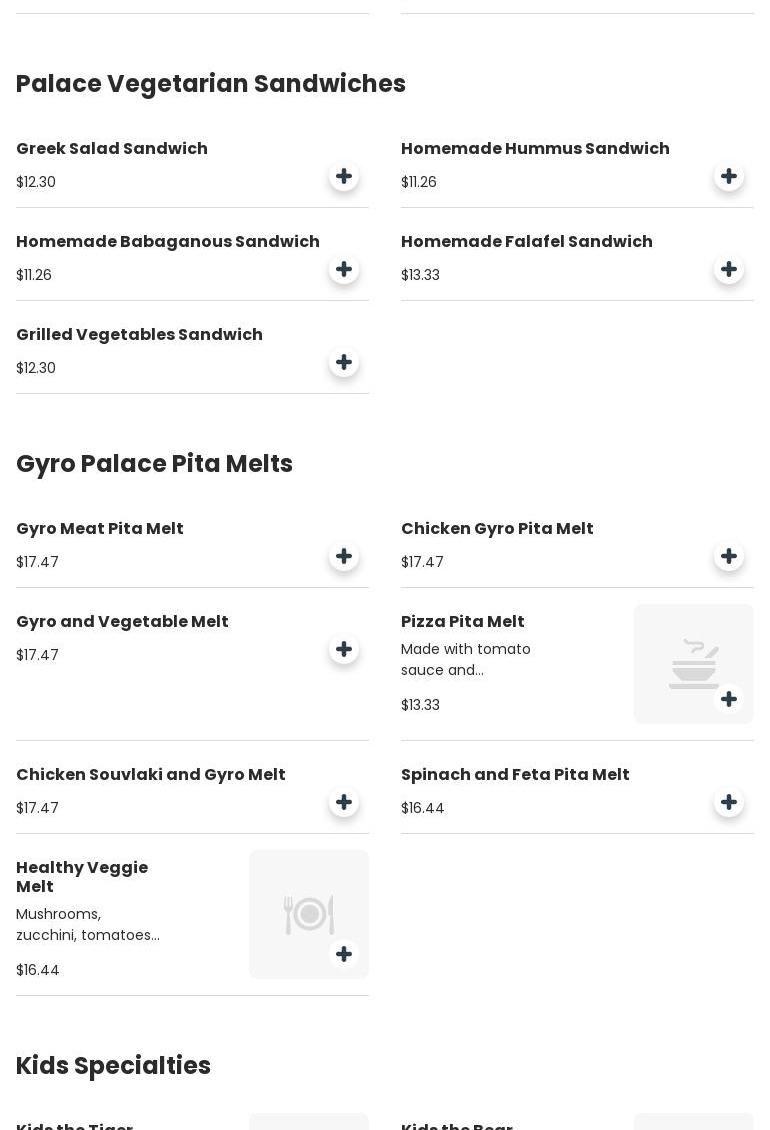Add Spinach and Feta Pita Melt plus
This screenshot has height=1130, width=770.
click(729, 801)
